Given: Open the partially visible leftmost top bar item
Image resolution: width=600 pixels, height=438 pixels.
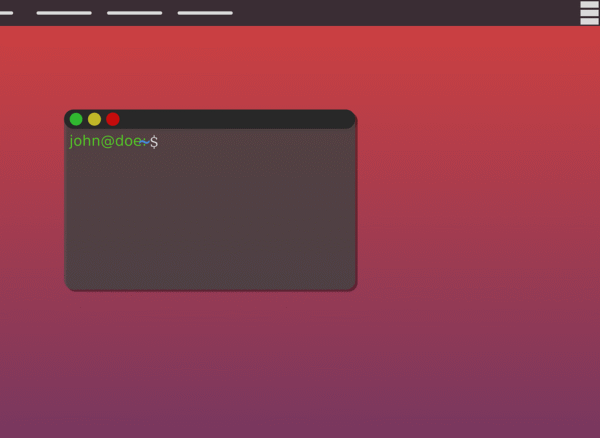Looking at the screenshot, I should (x=6, y=13).
